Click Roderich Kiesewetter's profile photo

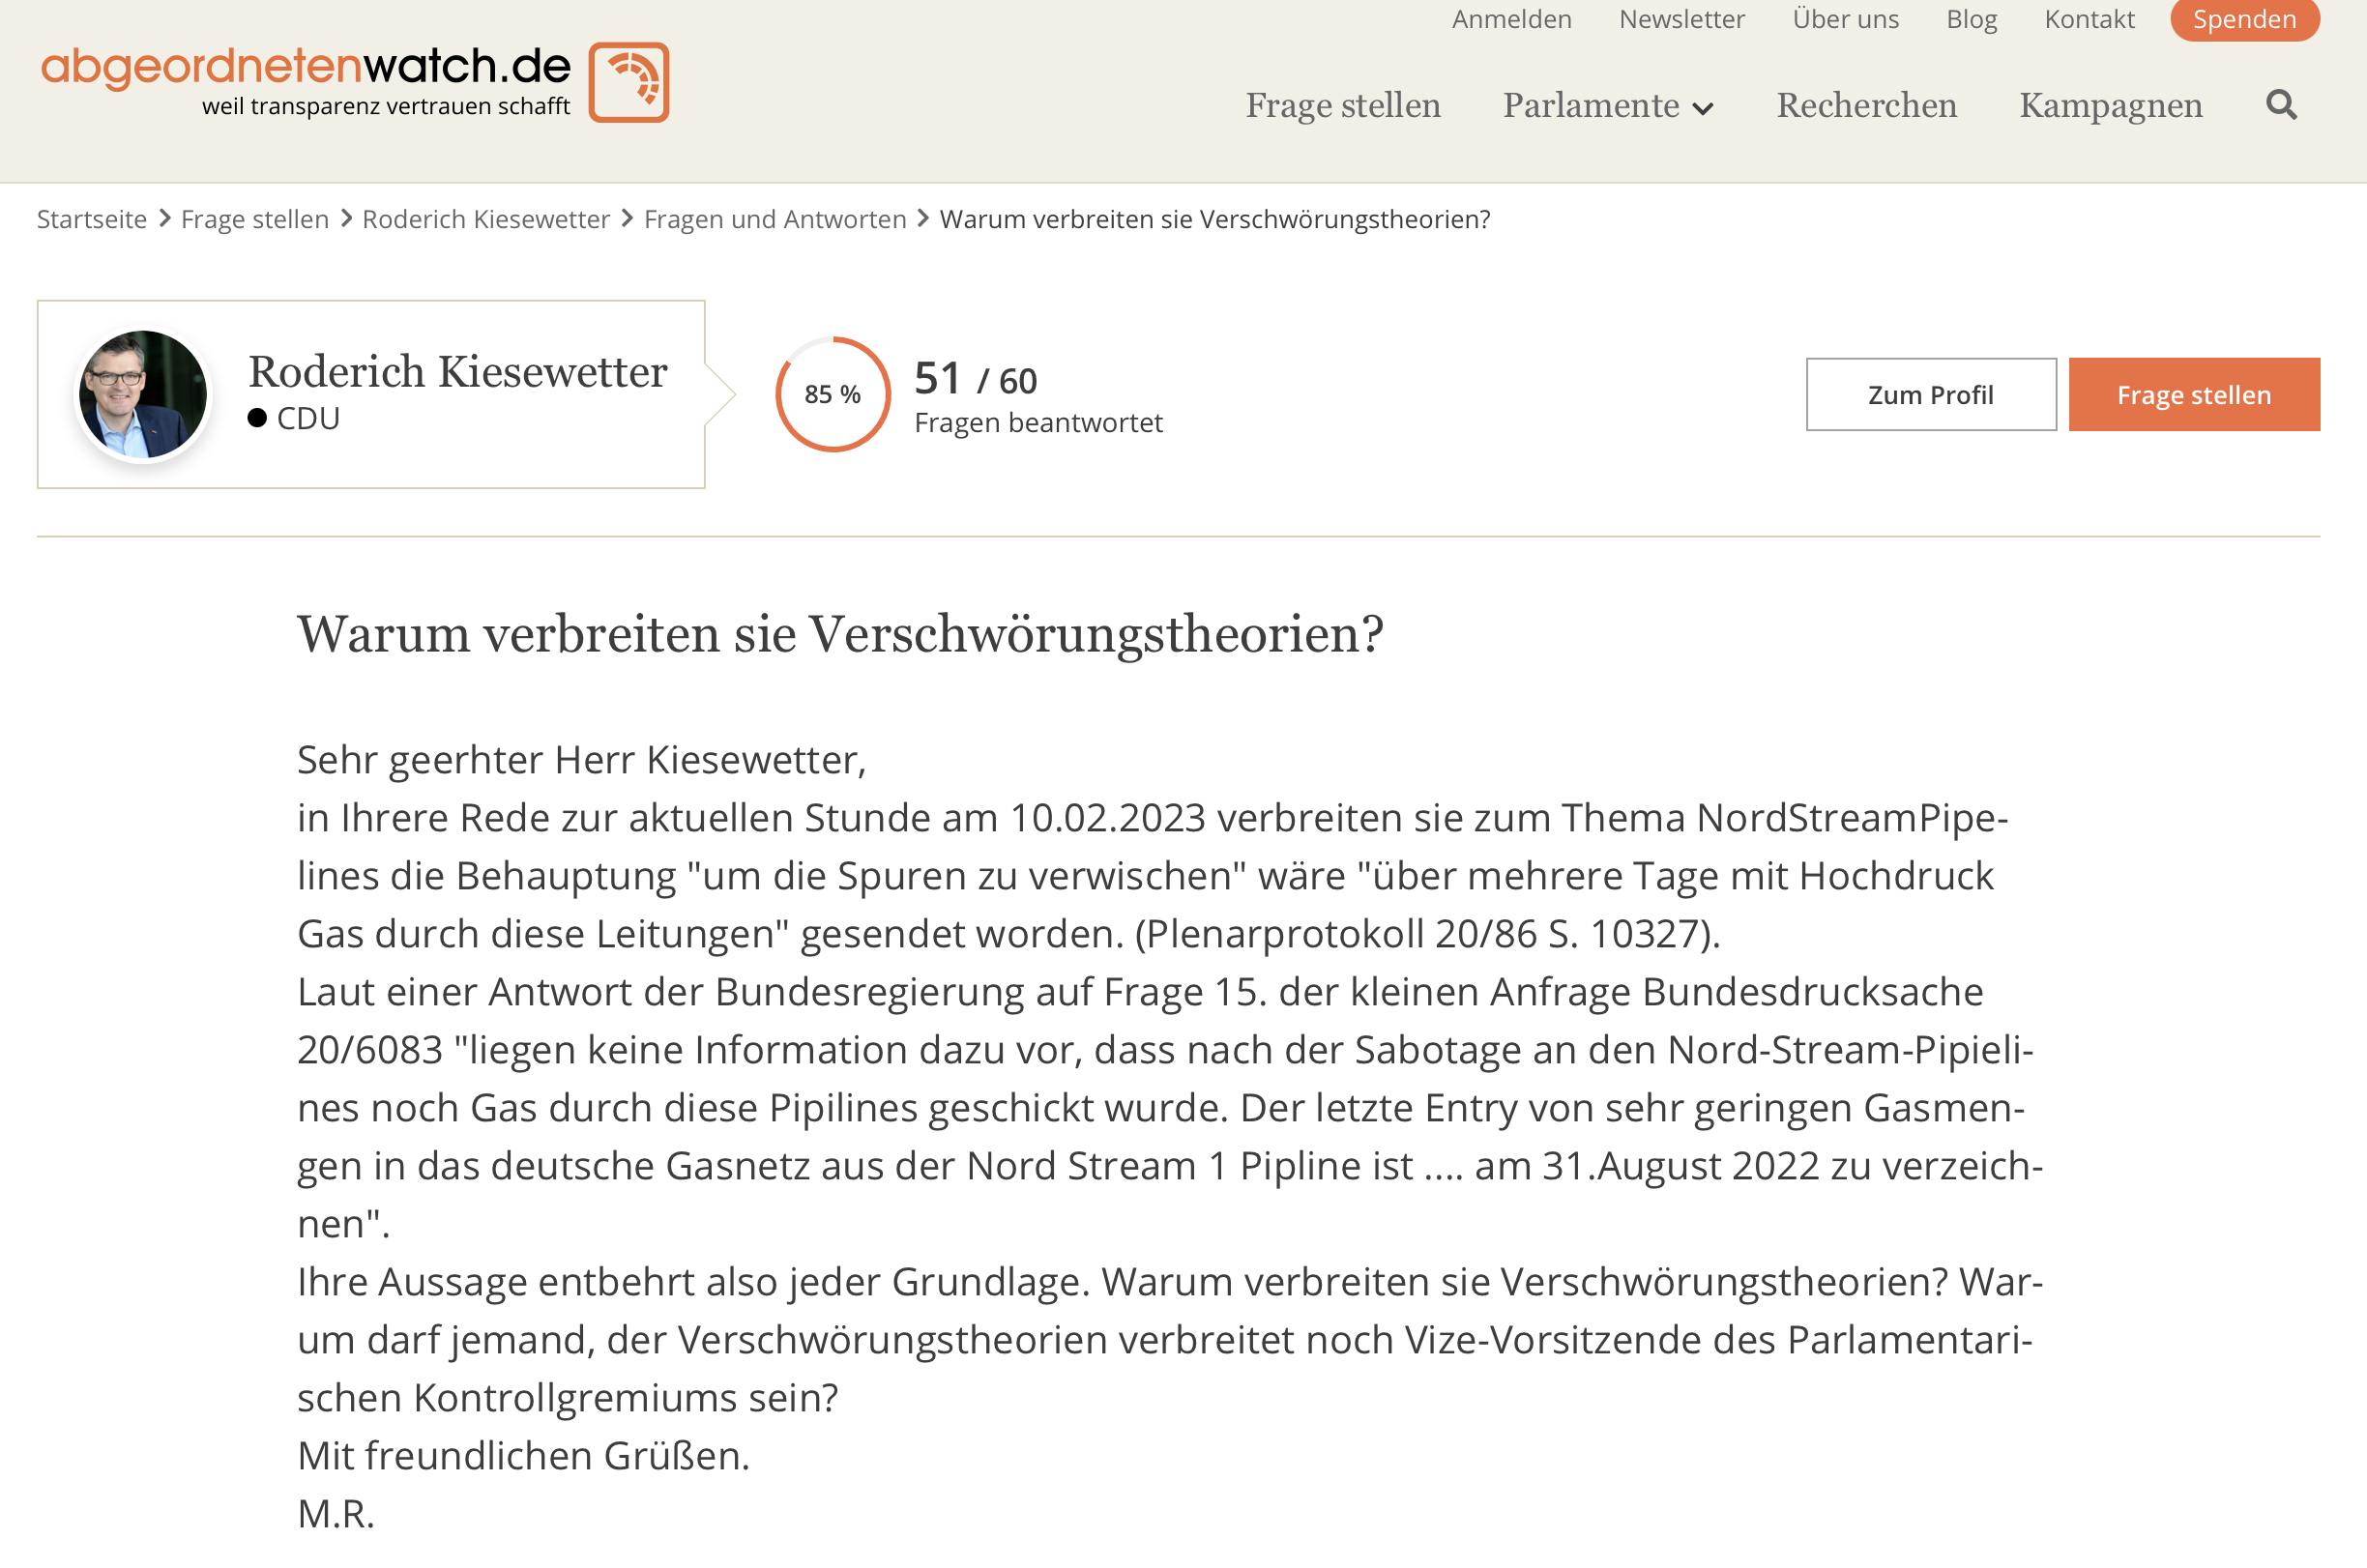pos(143,394)
